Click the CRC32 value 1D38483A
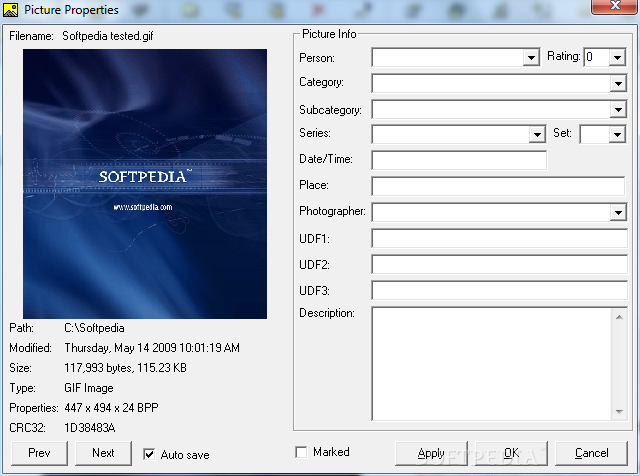 tap(90, 428)
